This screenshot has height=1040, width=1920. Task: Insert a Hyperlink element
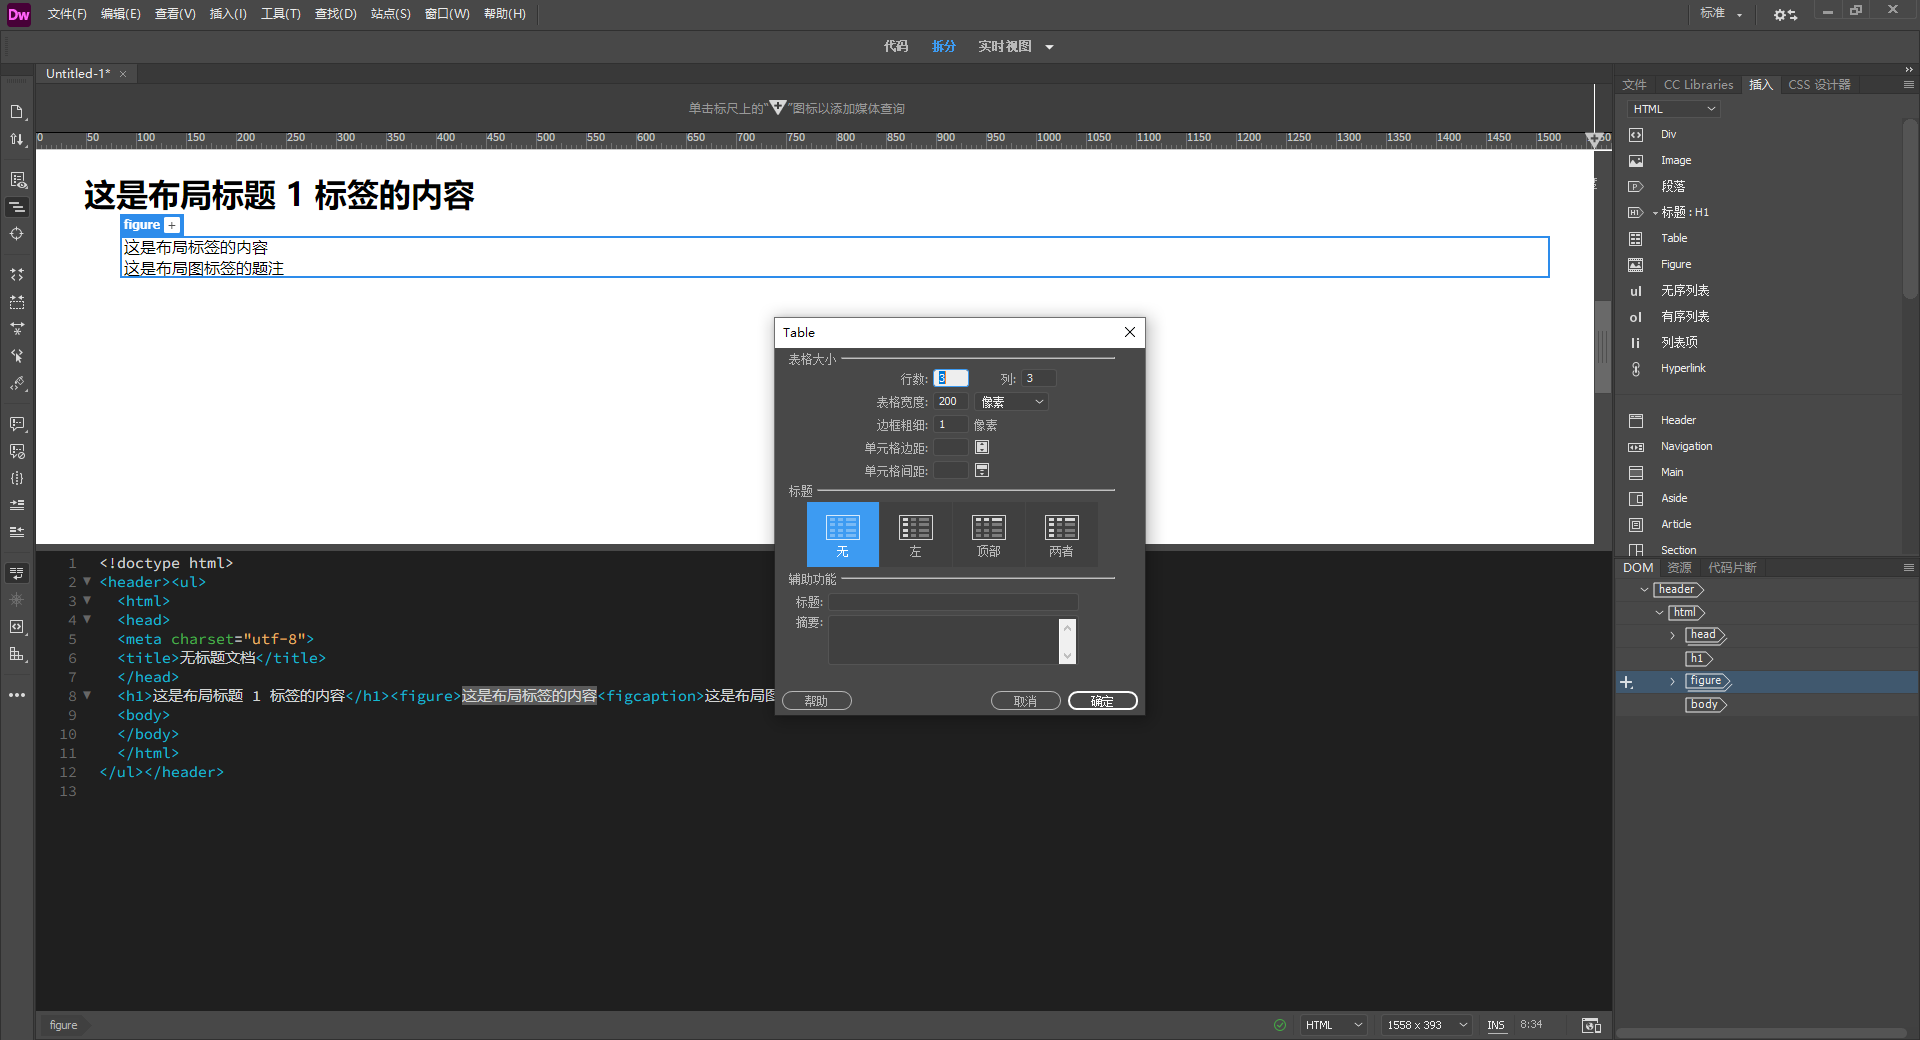point(1683,368)
